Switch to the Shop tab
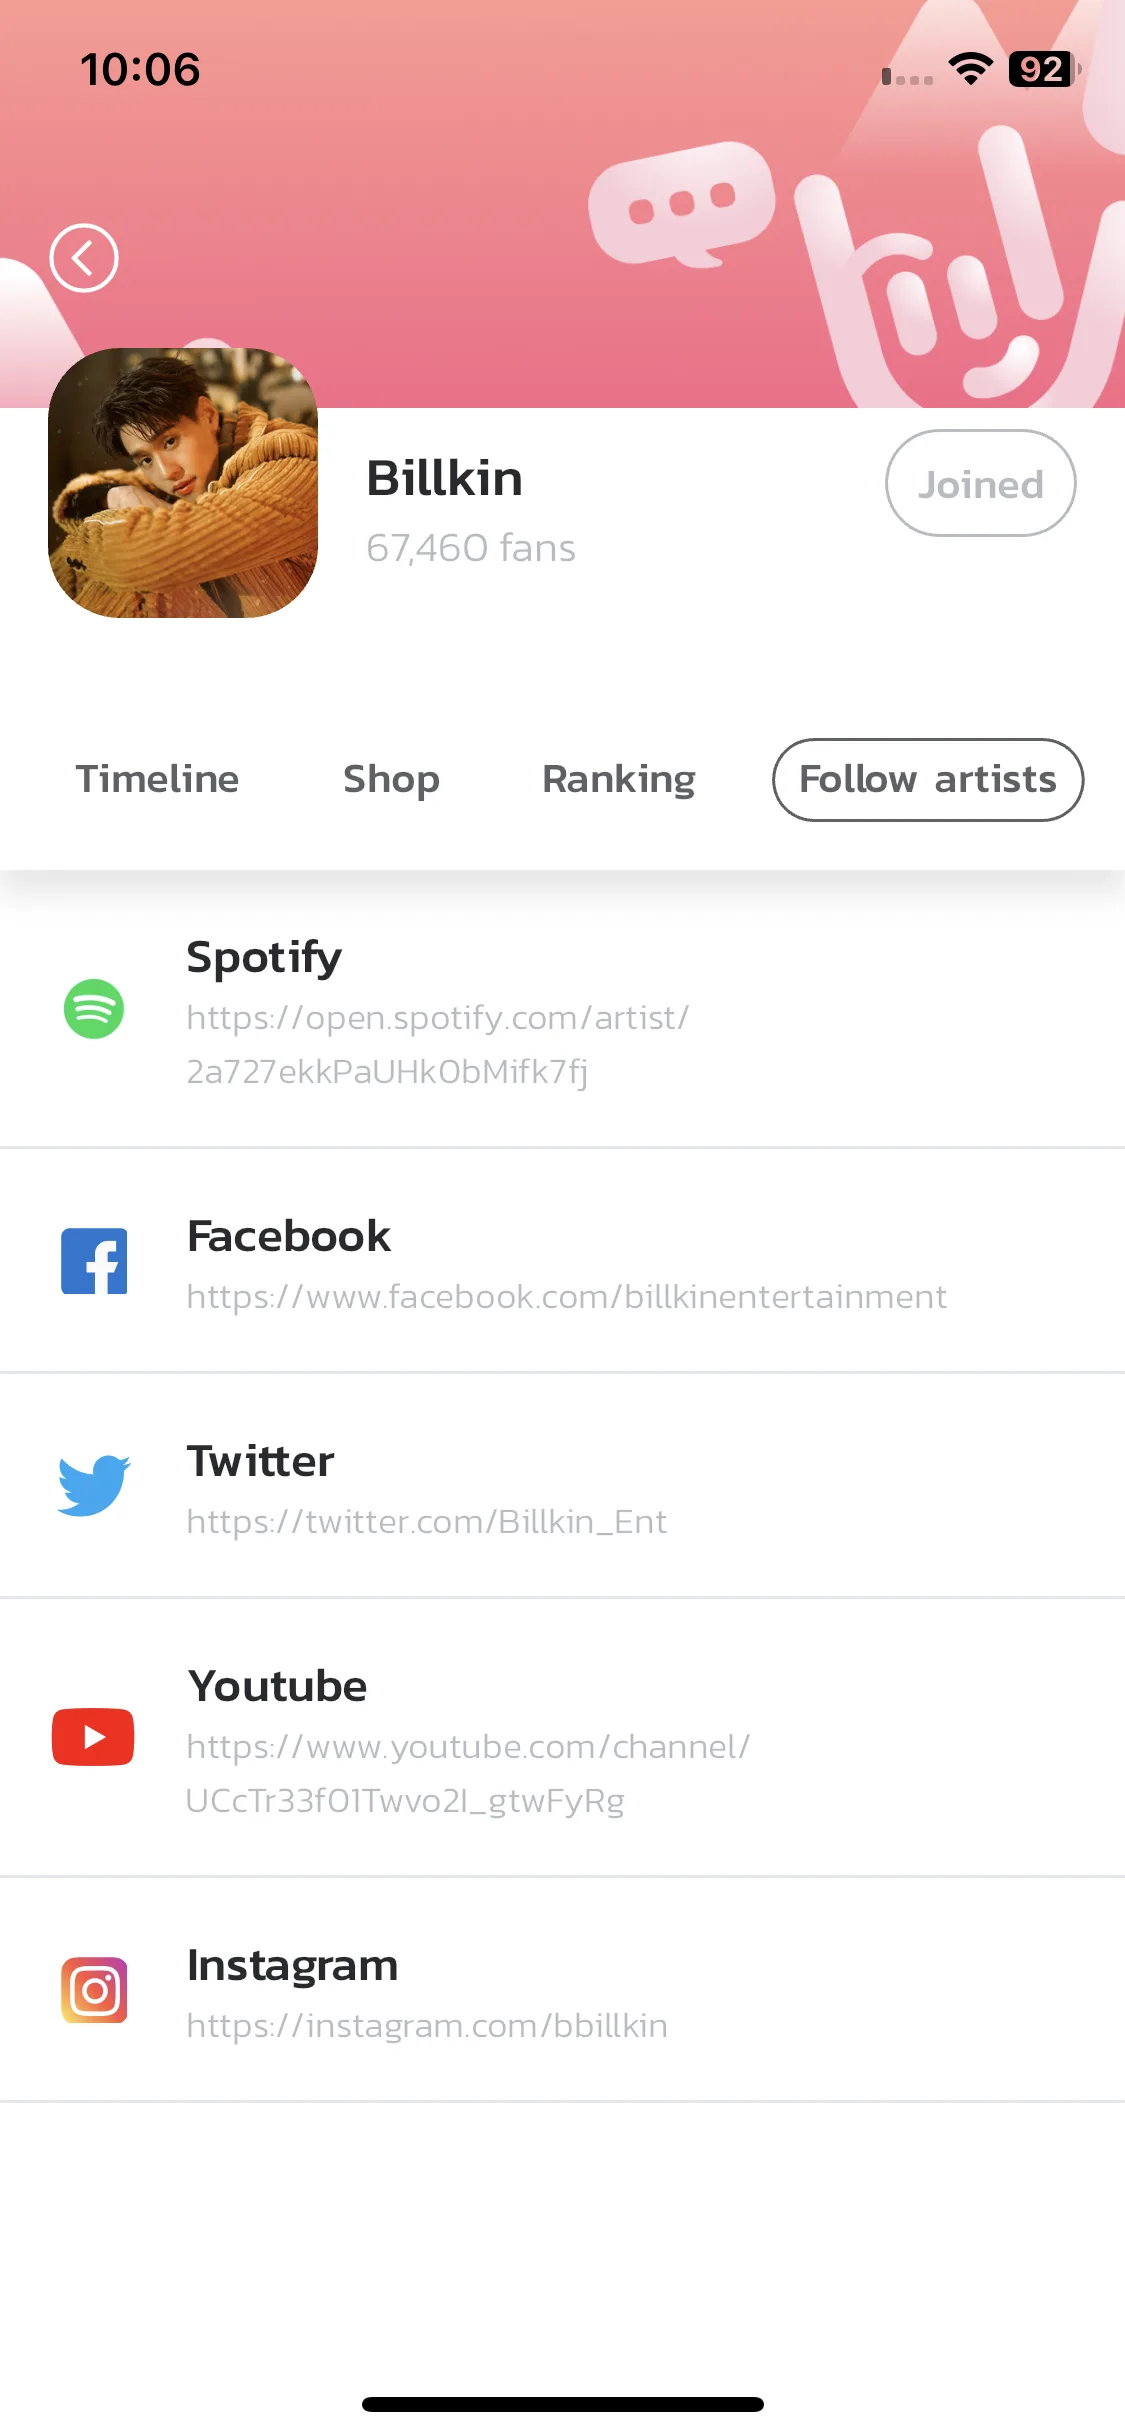Screen dimensions: 1125x2436 tap(391, 780)
